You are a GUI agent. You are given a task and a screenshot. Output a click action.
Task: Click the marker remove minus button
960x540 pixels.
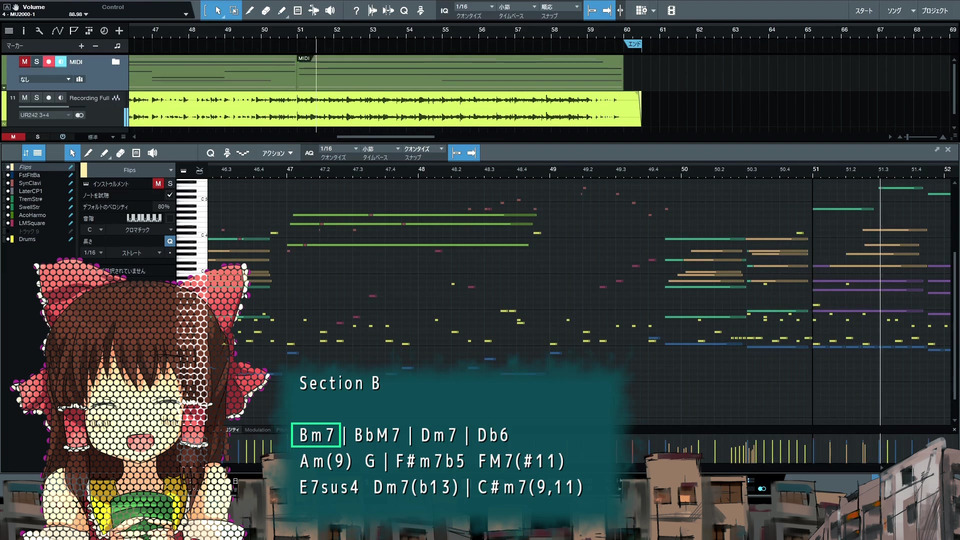click(96, 46)
